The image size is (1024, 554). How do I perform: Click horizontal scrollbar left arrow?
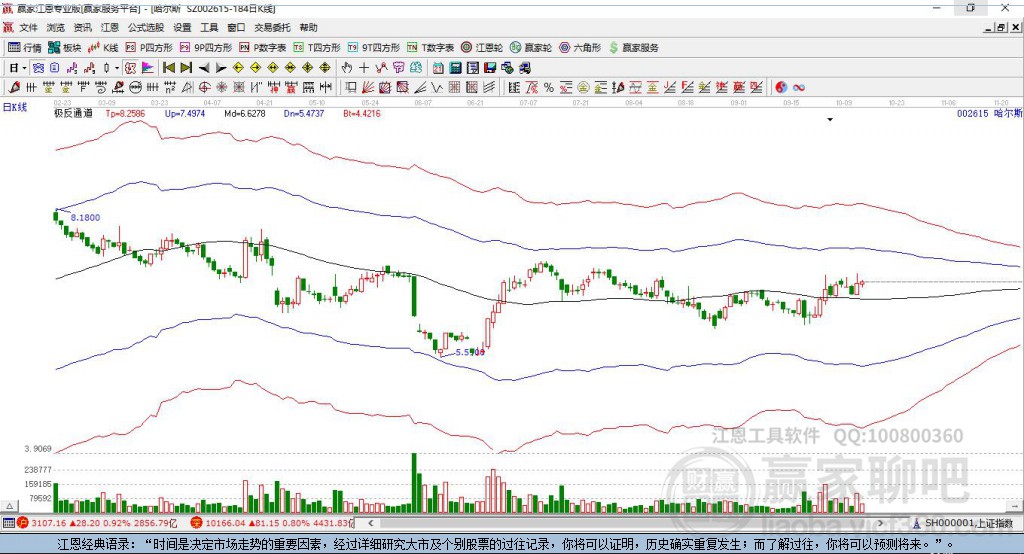[x=370, y=523]
